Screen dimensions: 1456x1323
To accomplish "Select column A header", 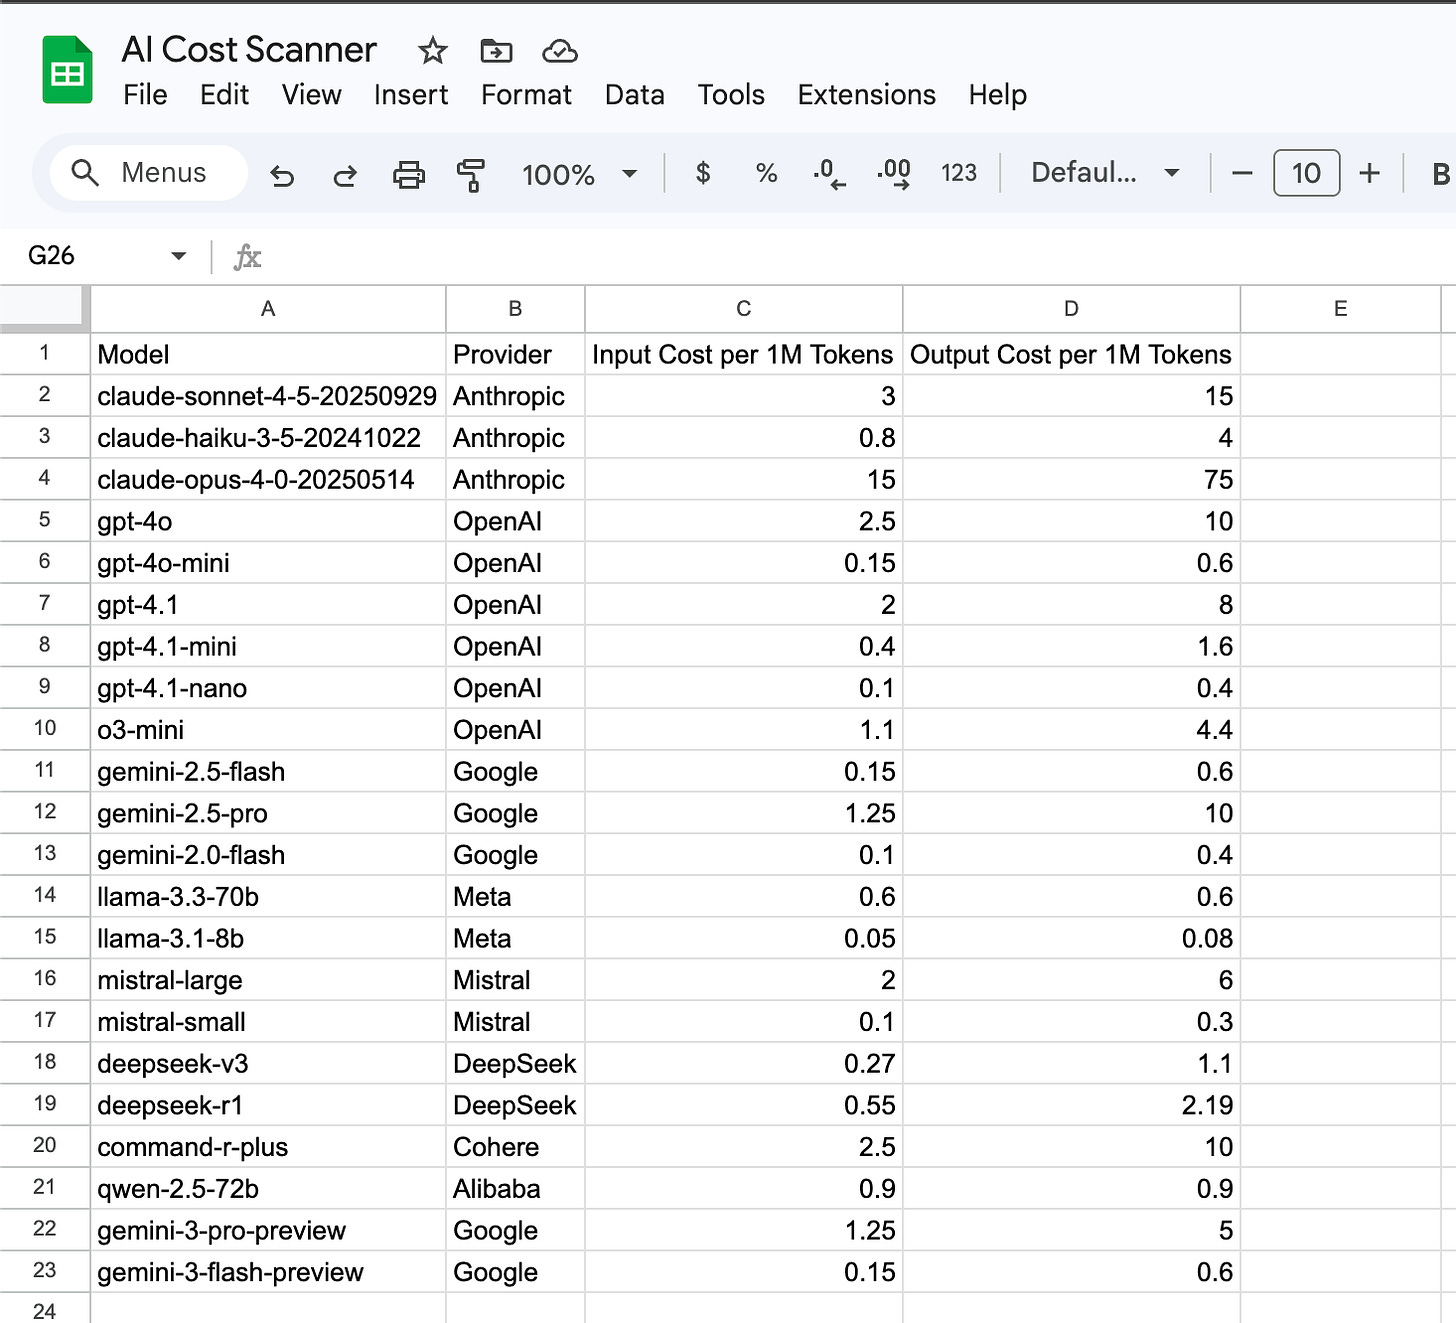I will pos(268,309).
